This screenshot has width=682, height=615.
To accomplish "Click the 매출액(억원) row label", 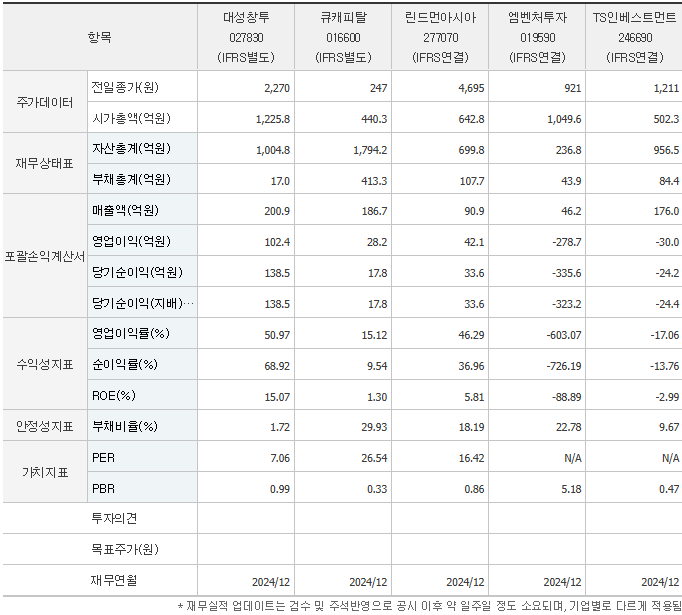I will (125, 211).
